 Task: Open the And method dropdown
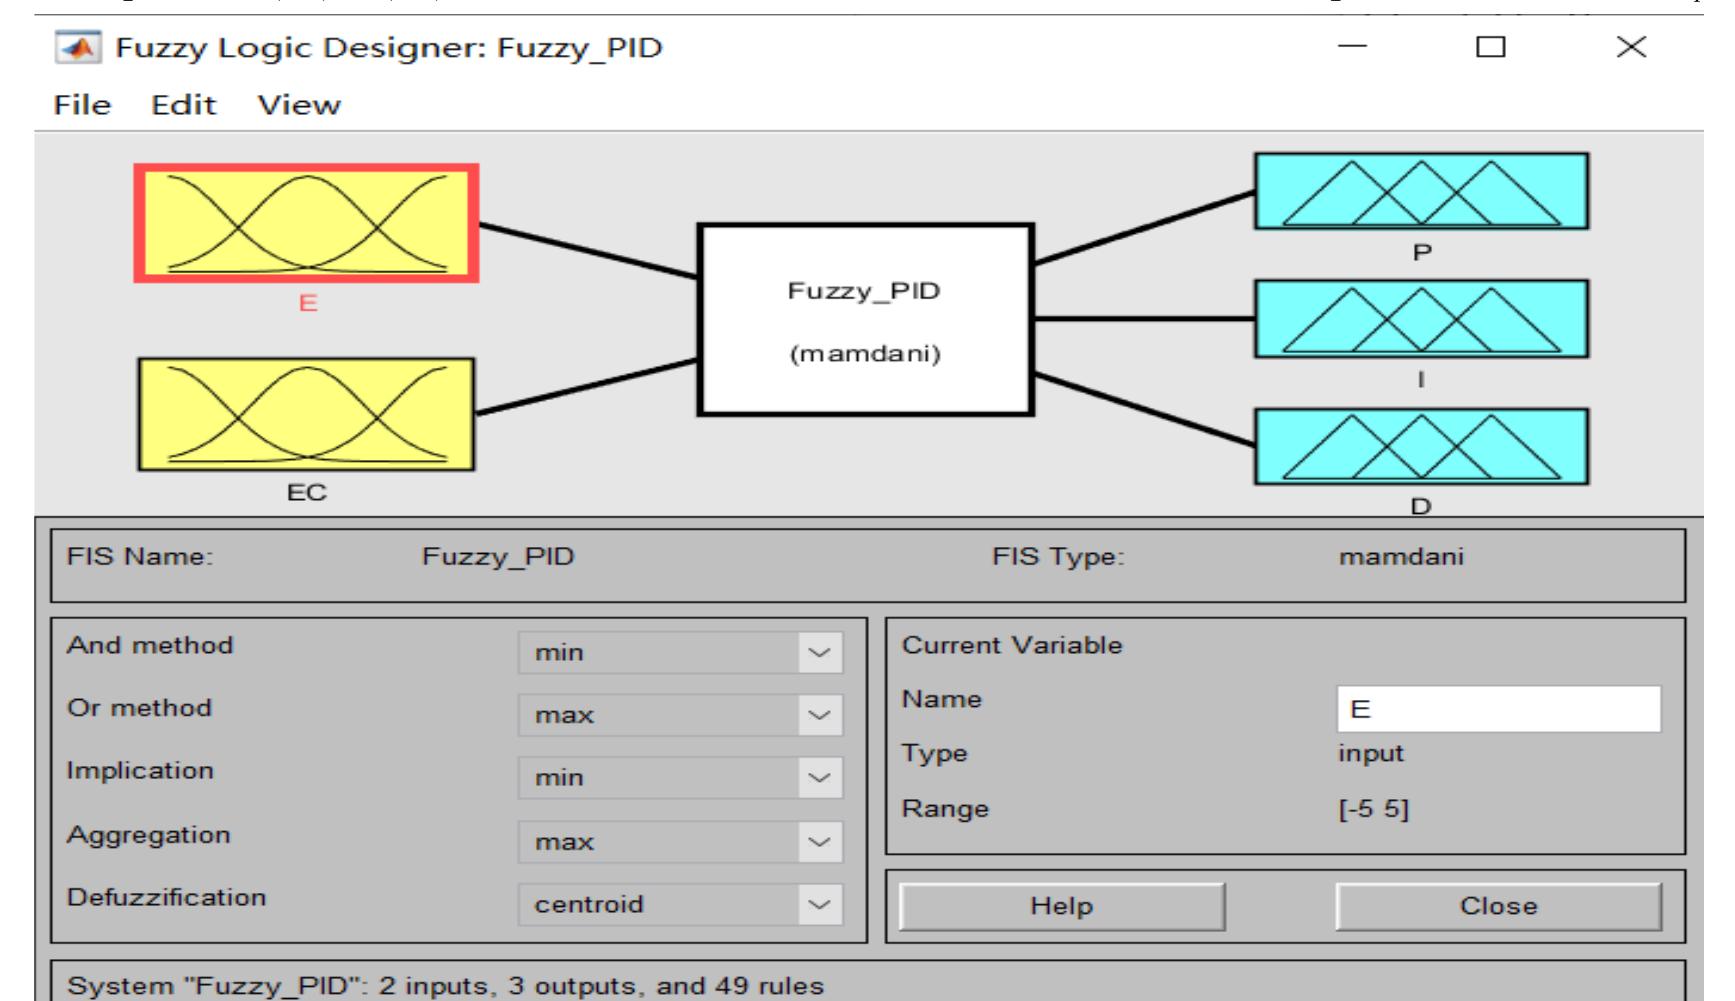(x=680, y=653)
